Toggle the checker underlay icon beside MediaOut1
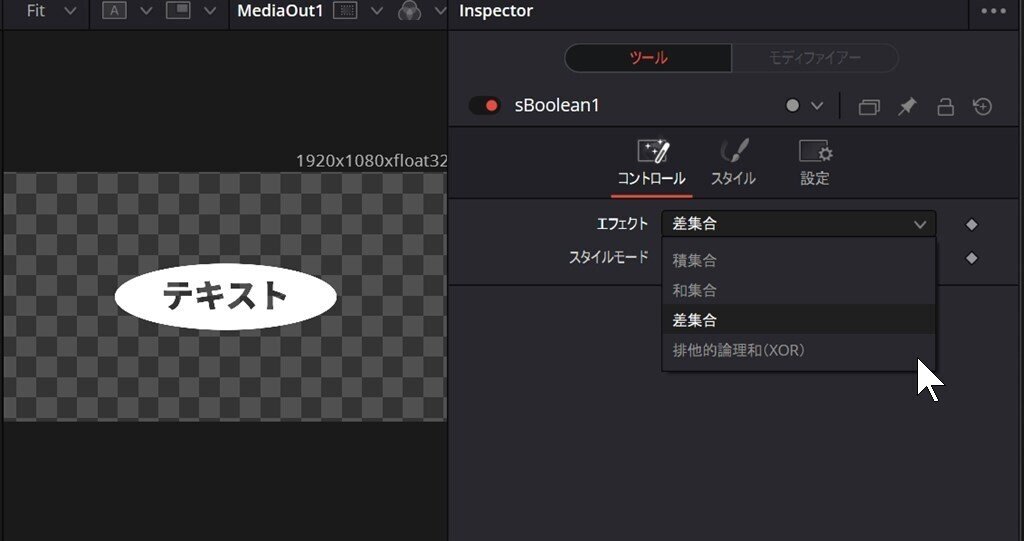 (x=345, y=11)
